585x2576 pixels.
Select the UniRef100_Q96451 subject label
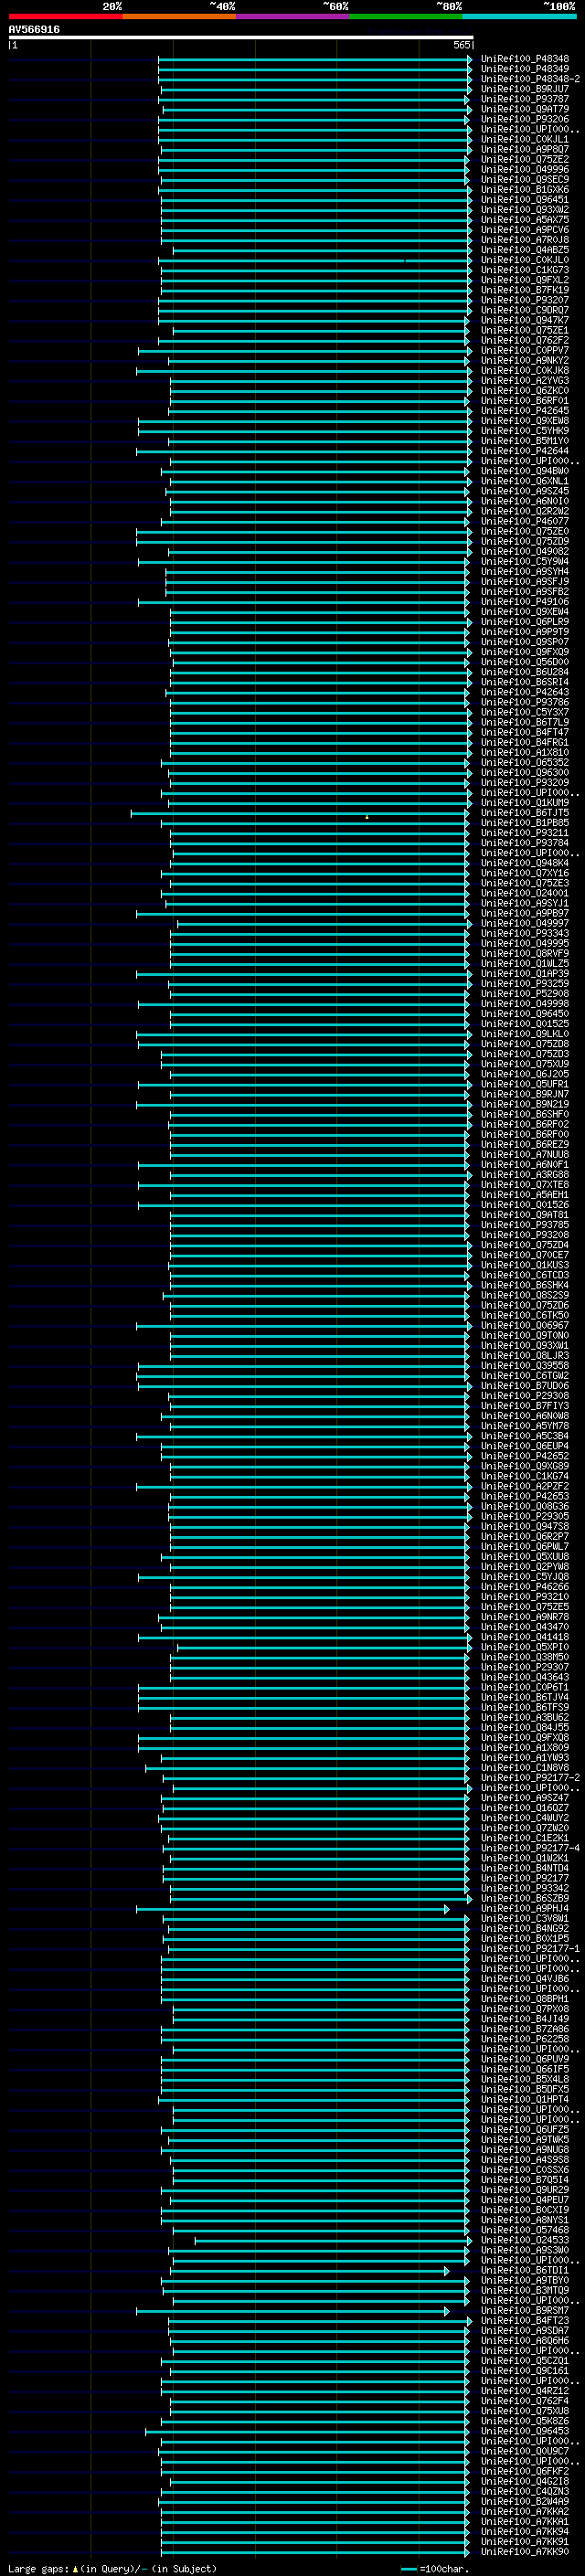(x=524, y=200)
